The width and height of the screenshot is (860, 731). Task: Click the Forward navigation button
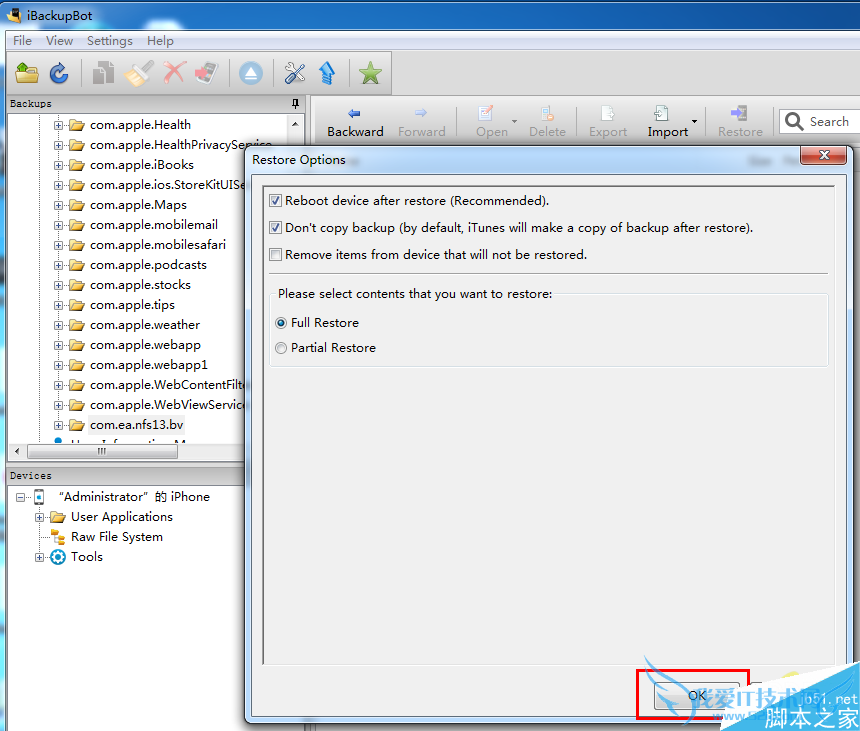[421, 122]
